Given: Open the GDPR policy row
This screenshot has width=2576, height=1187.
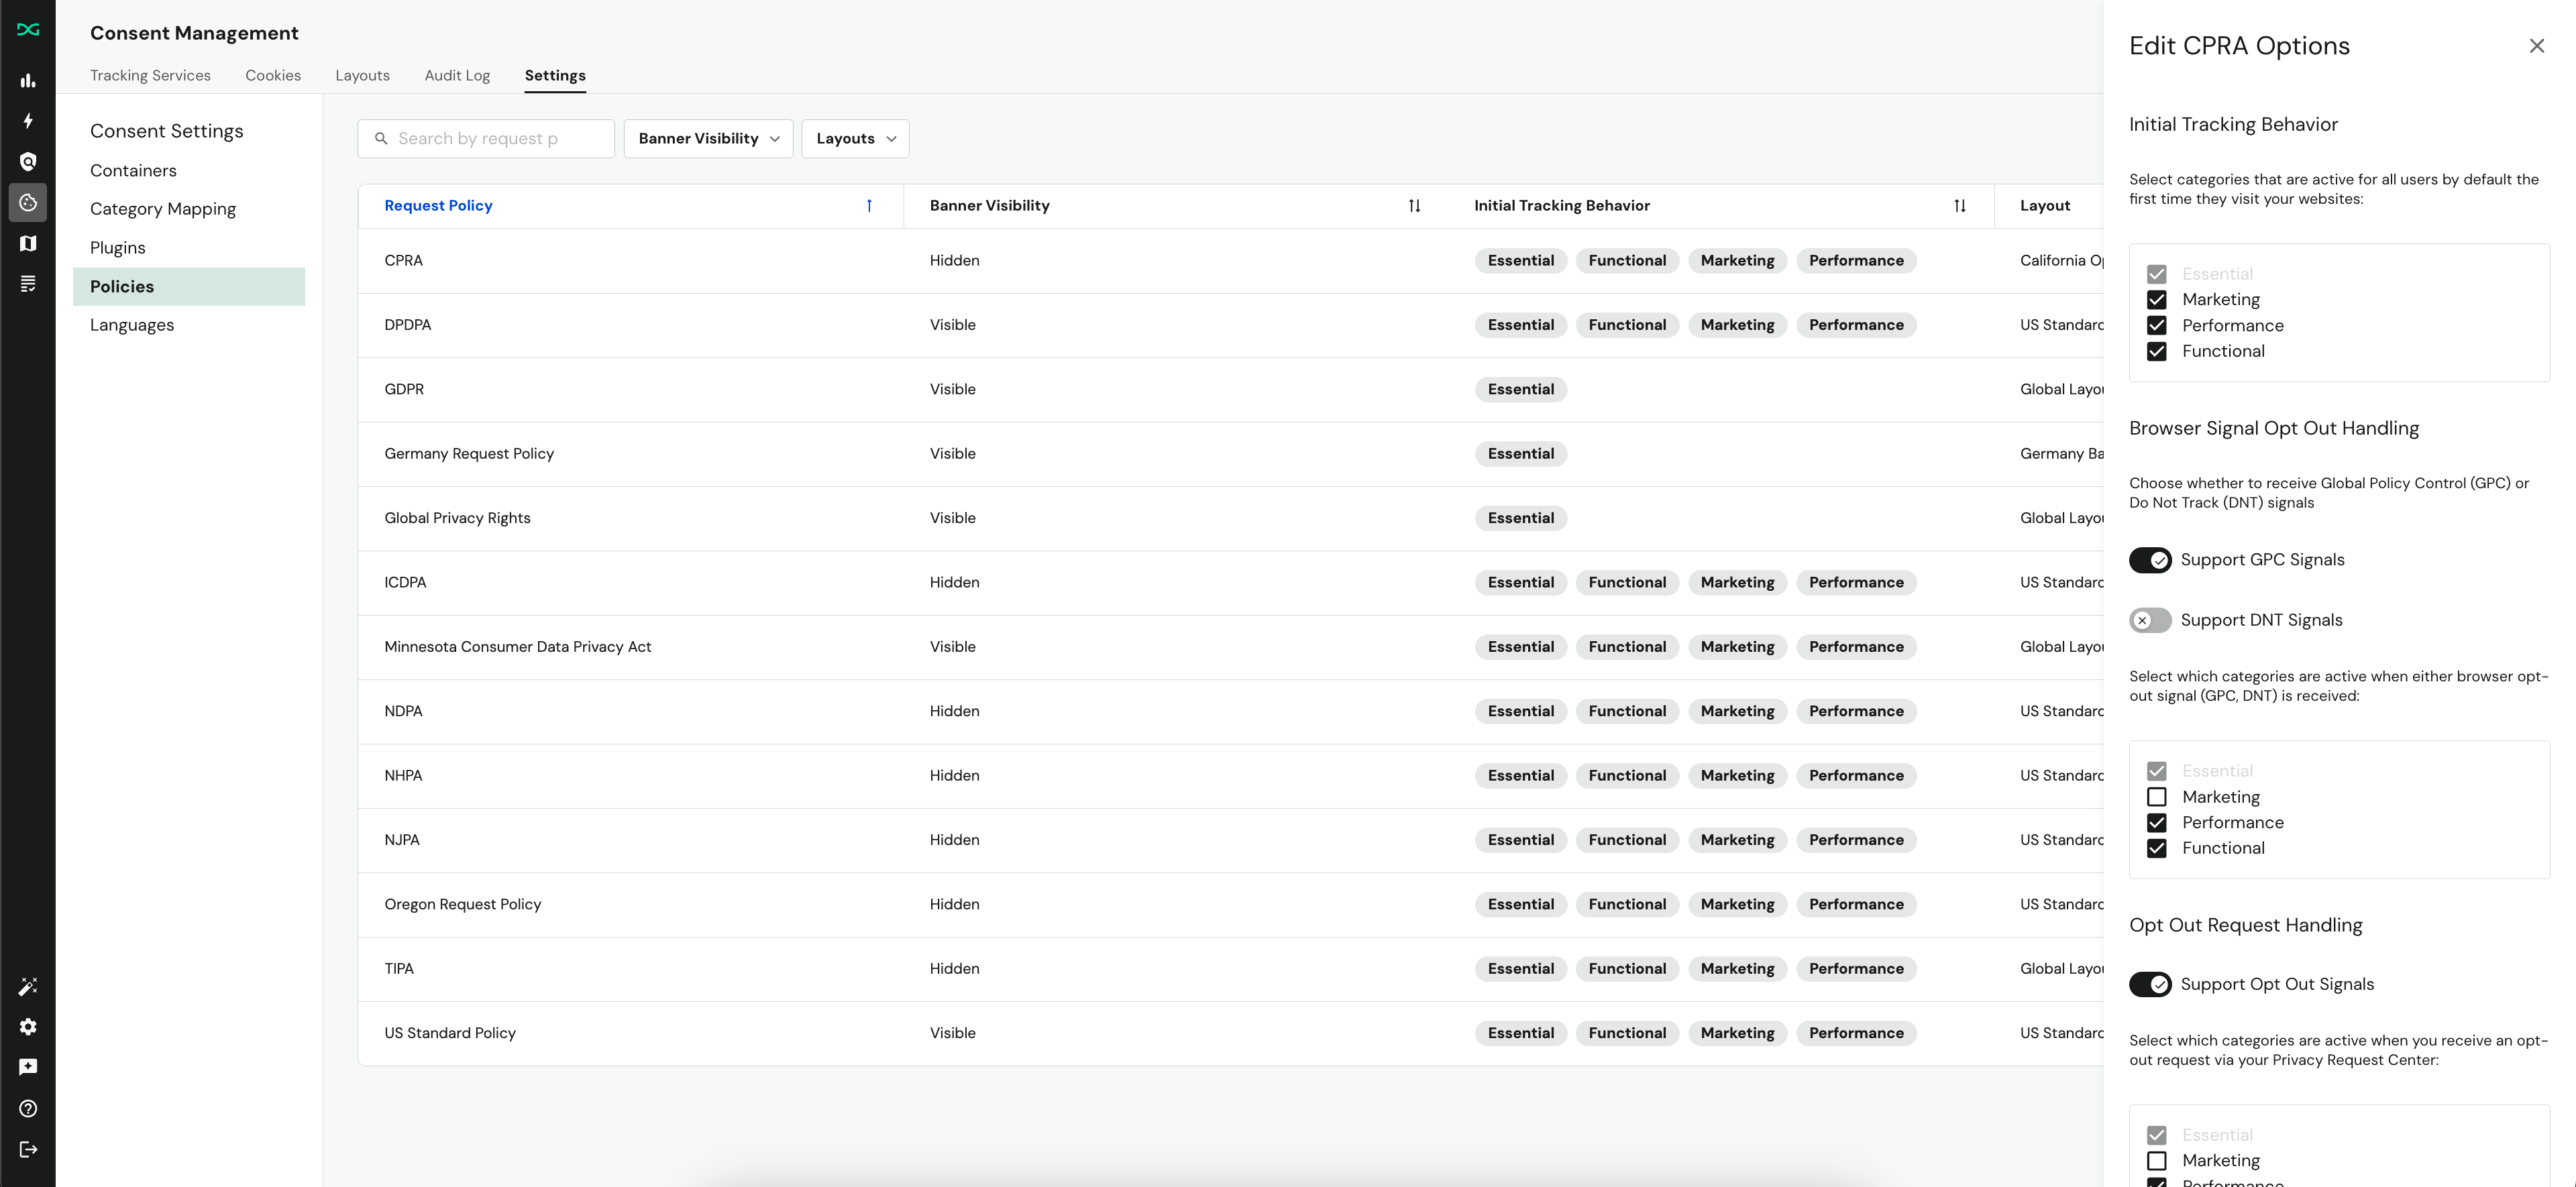Looking at the screenshot, I should (1231, 390).
